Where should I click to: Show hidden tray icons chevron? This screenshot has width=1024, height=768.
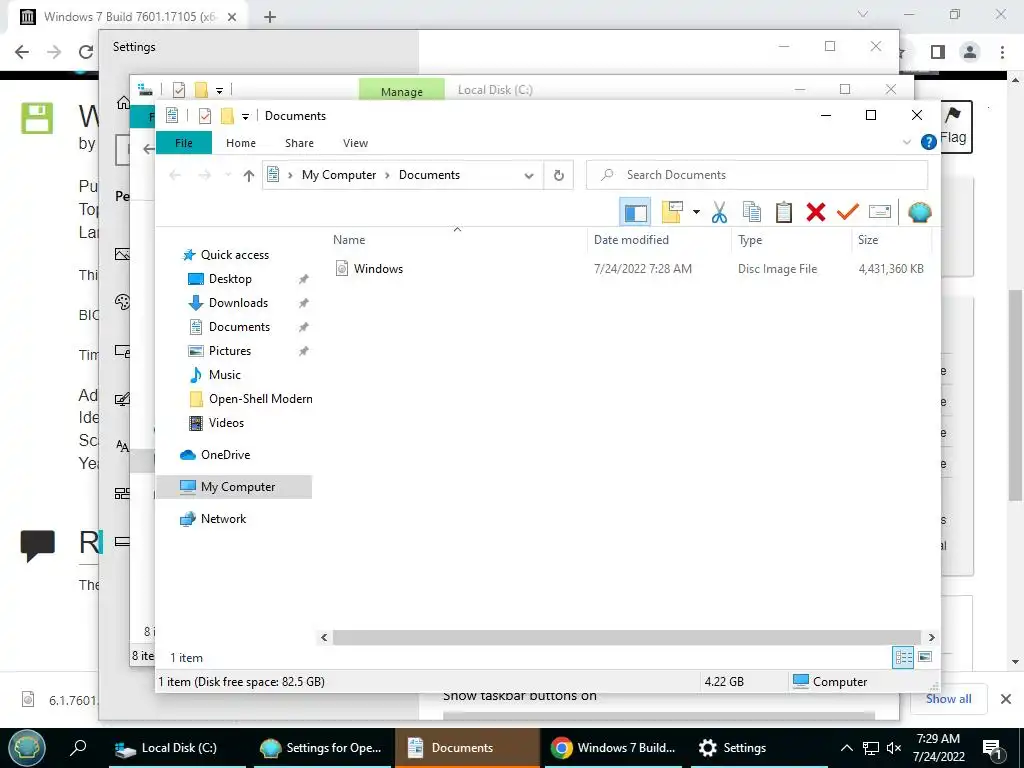(846, 748)
